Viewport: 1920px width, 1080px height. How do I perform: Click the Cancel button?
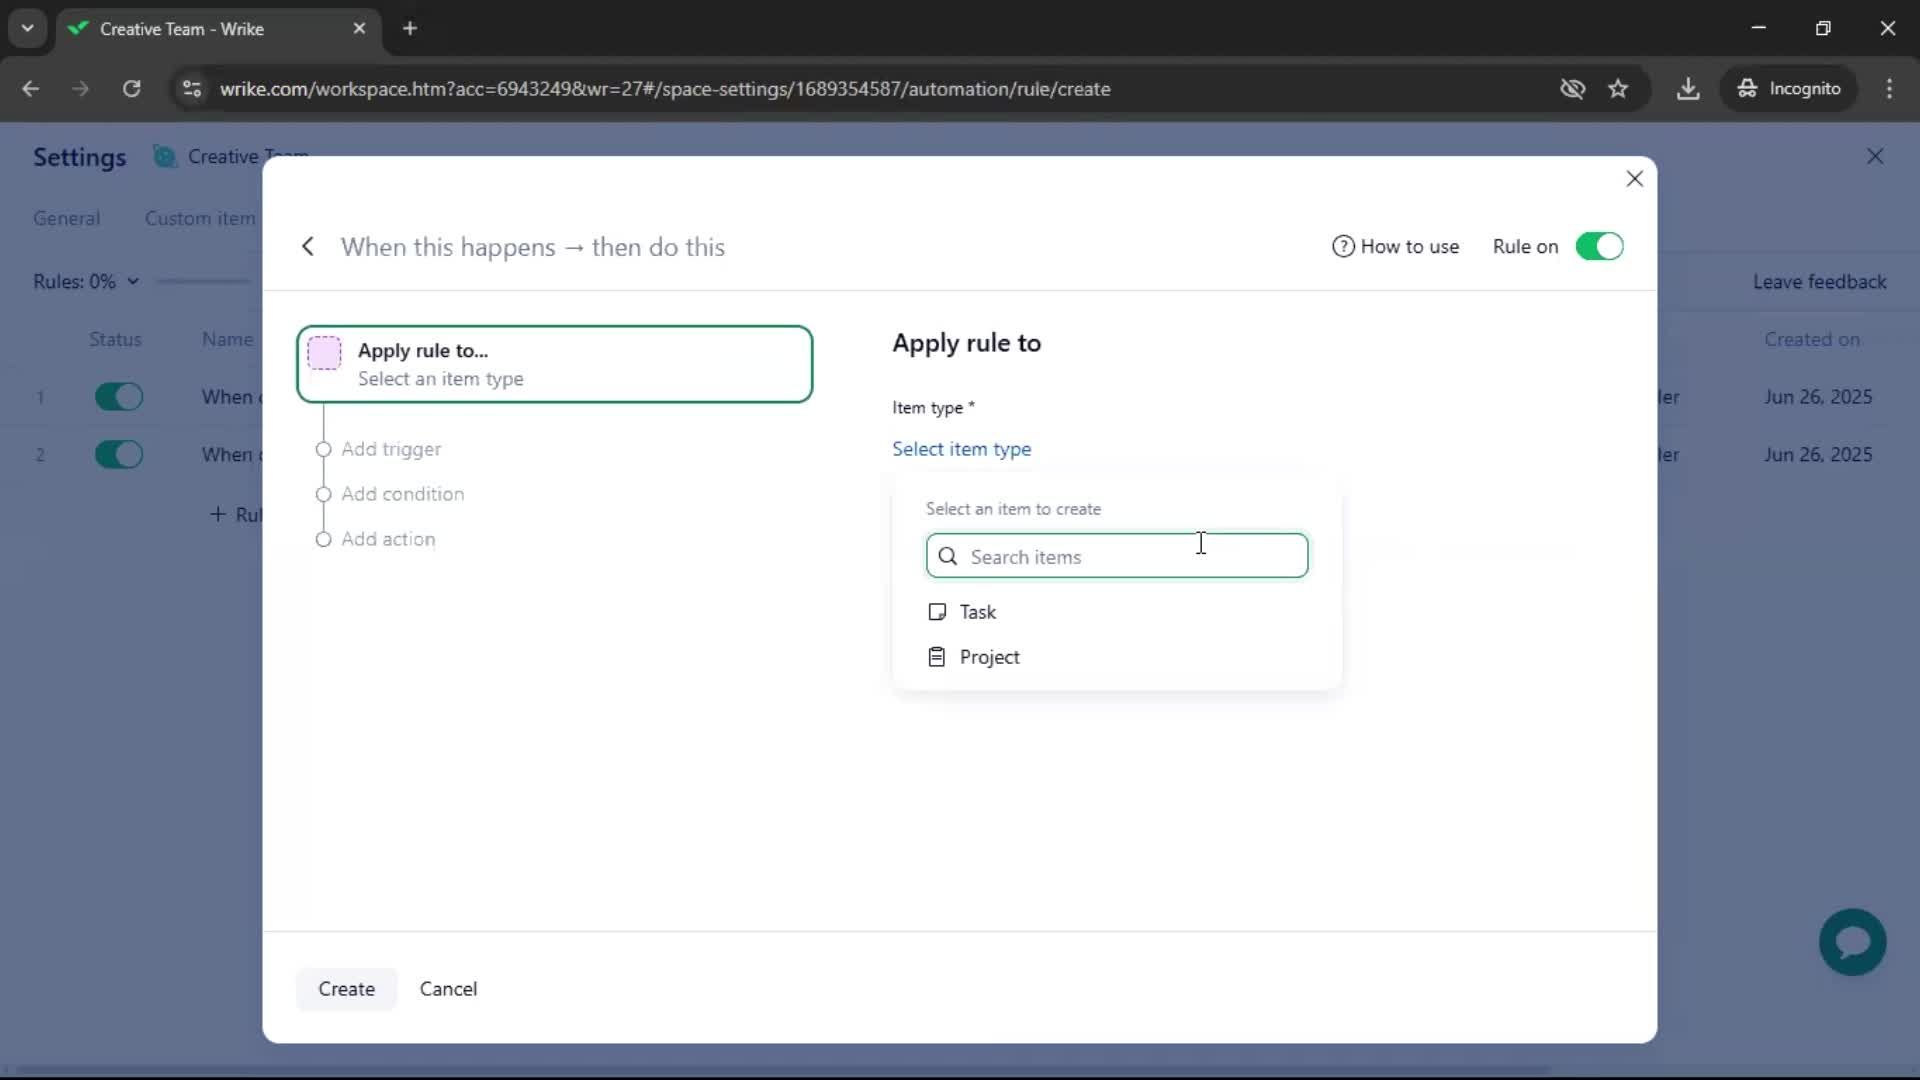coord(448,989)
